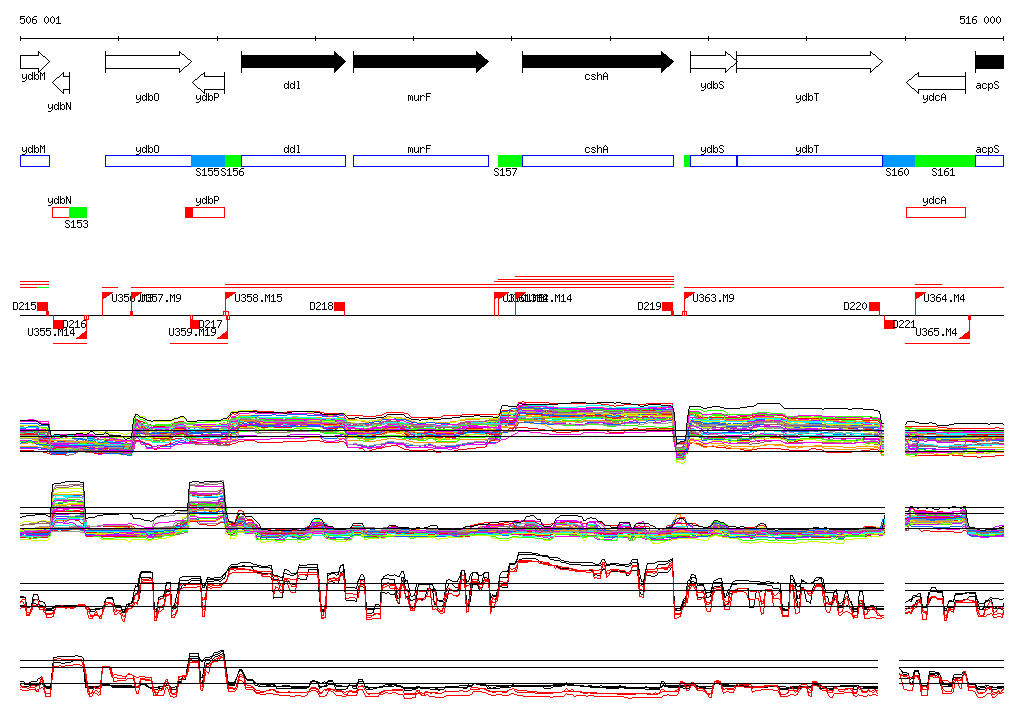The width and height of the screenshot is (1024, 714).
Task: Select the black murF gene arrow
Action: click(421, 62)
